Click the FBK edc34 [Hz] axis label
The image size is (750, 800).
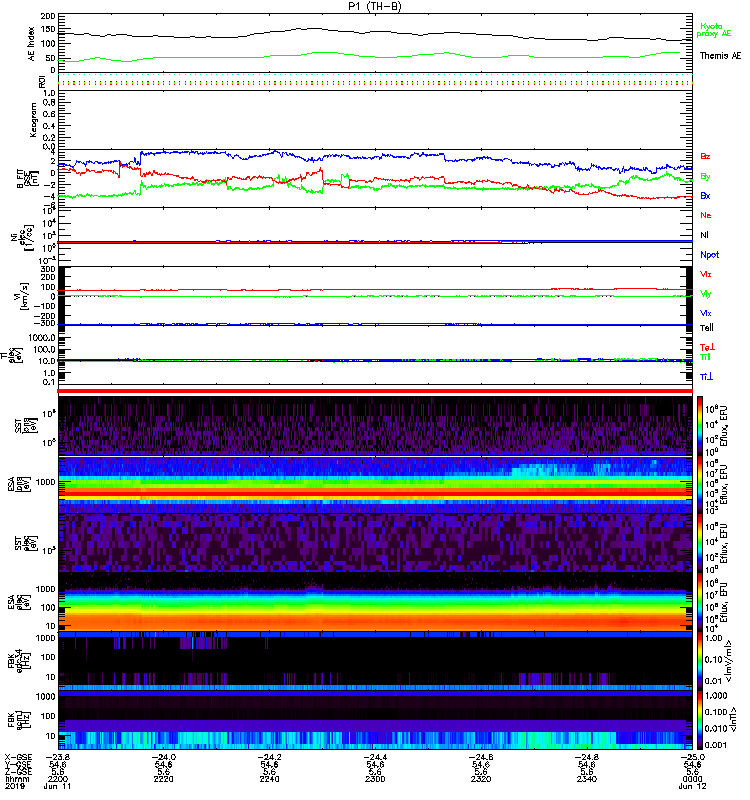pos(18,660)
